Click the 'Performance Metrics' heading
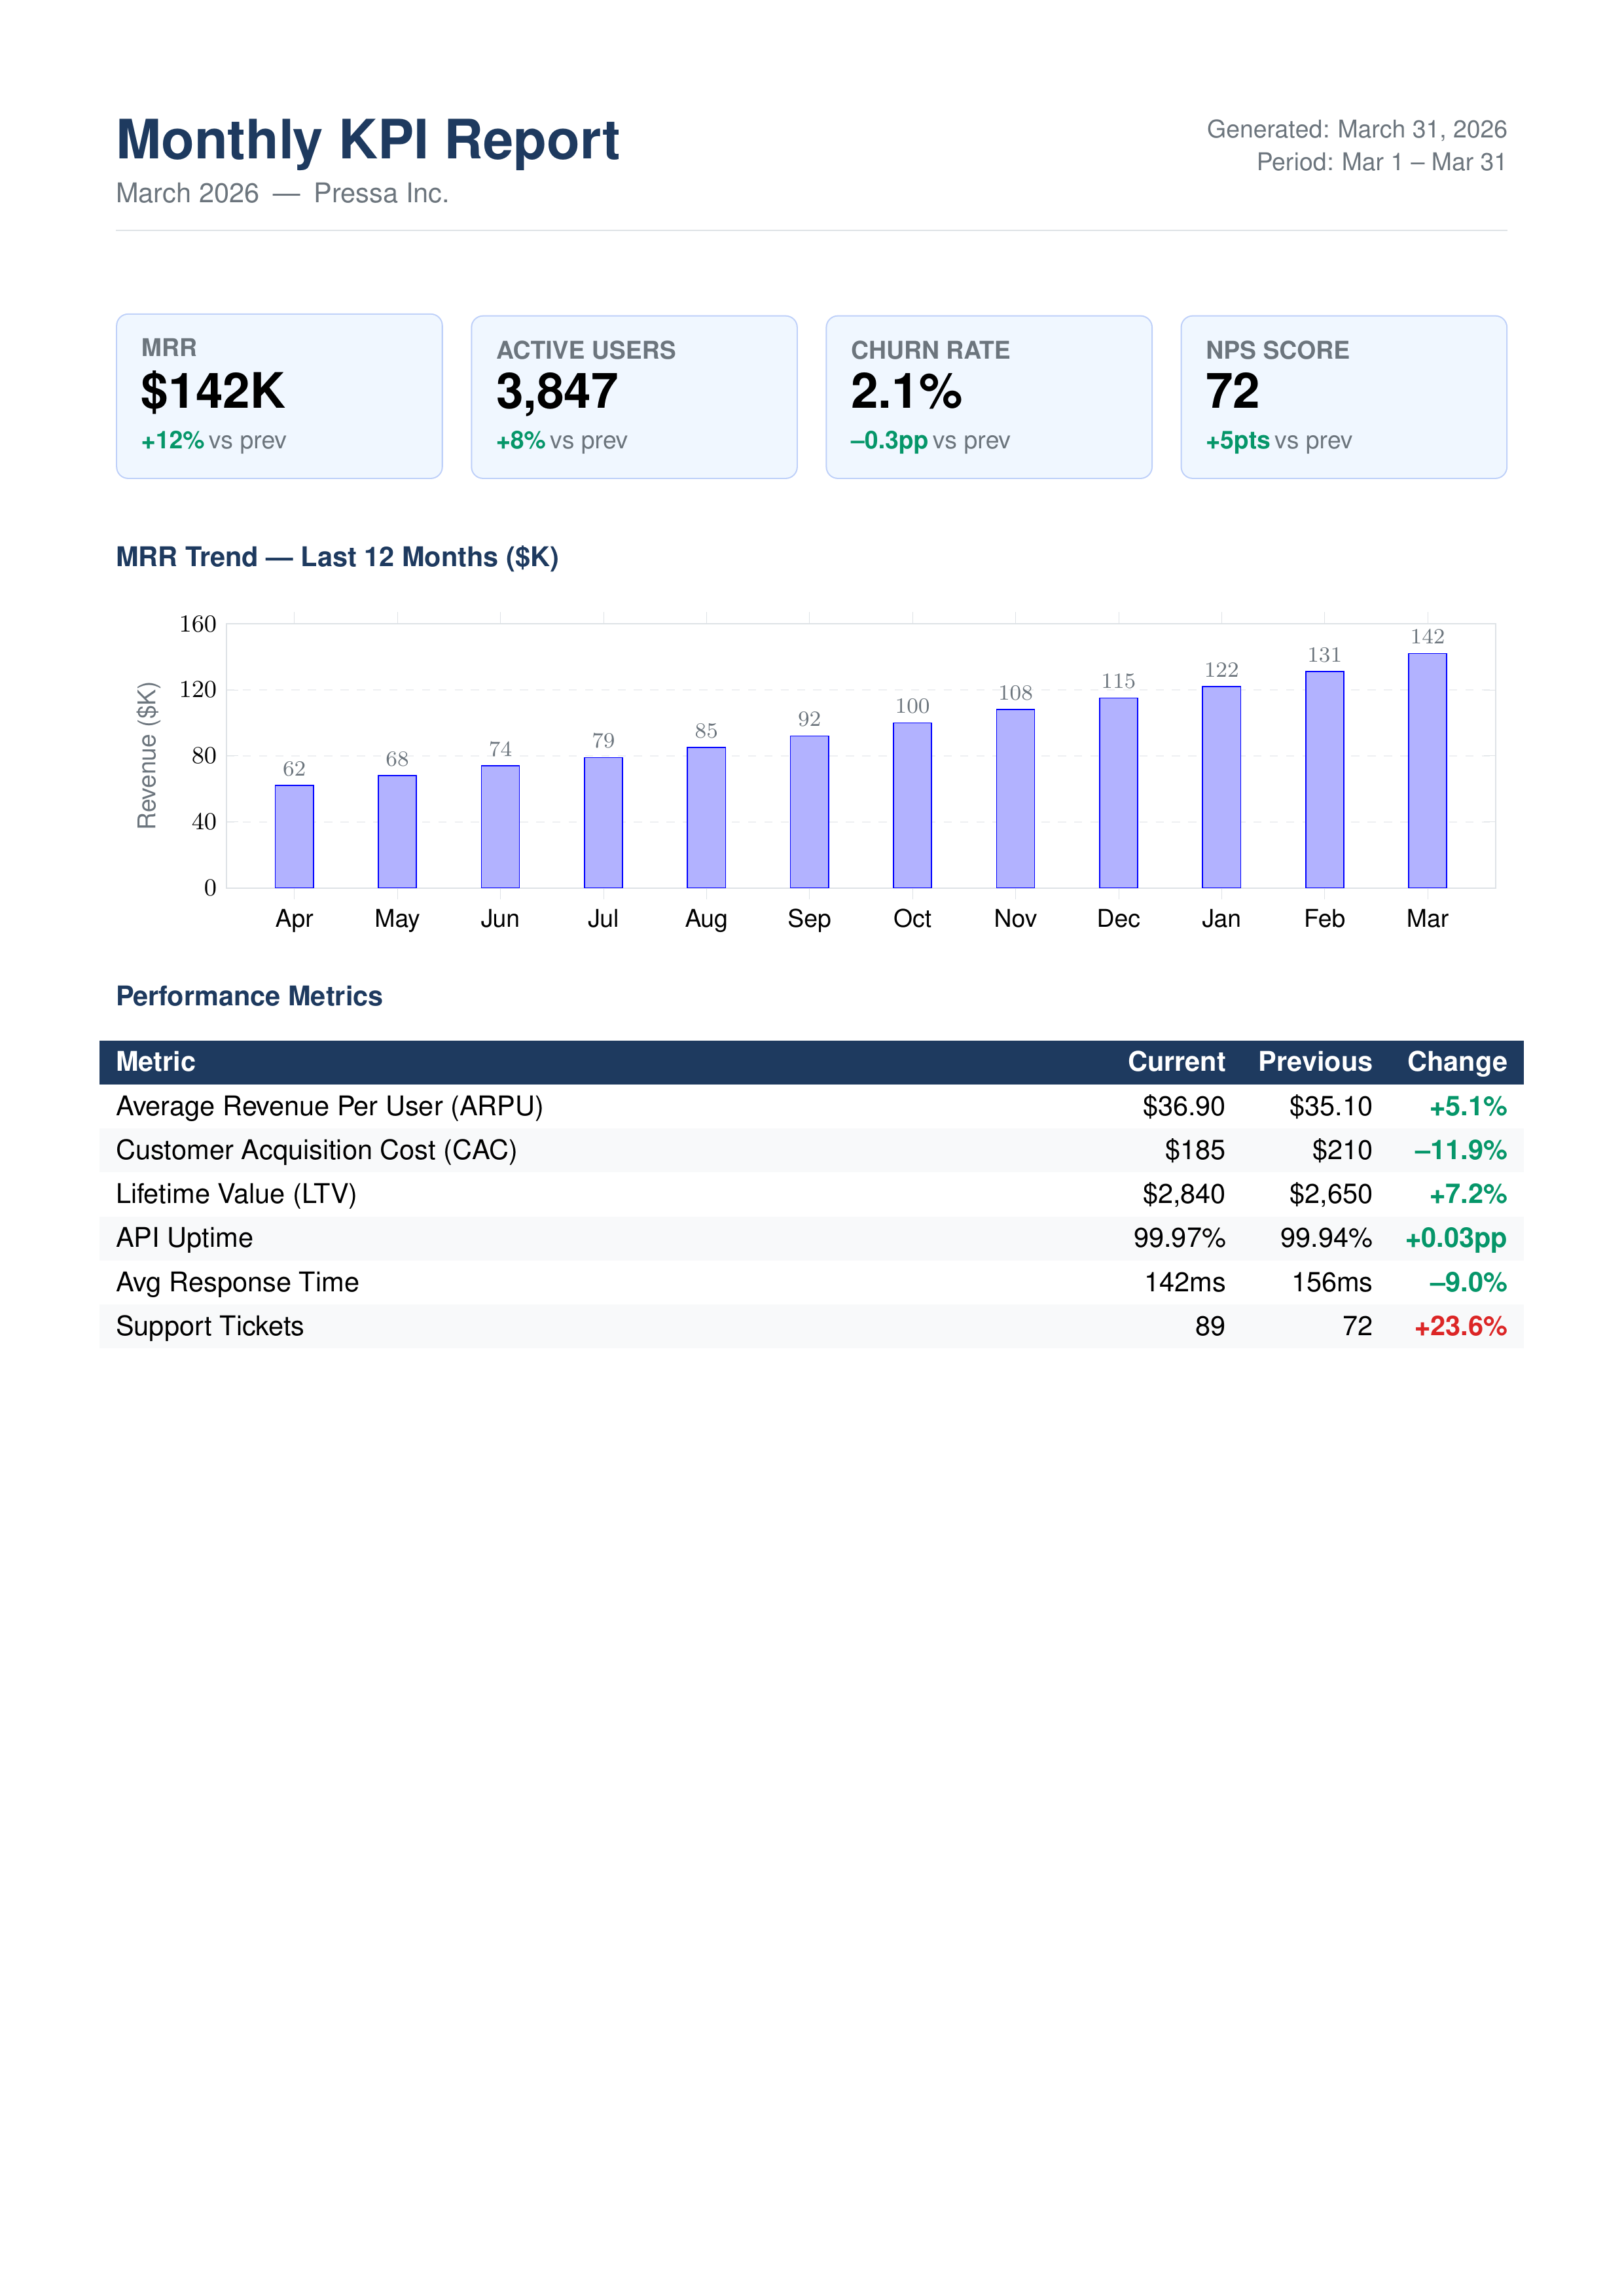Image resolution: width=1624 pixels, height=2296 pixels. click(x=249, y=996)
